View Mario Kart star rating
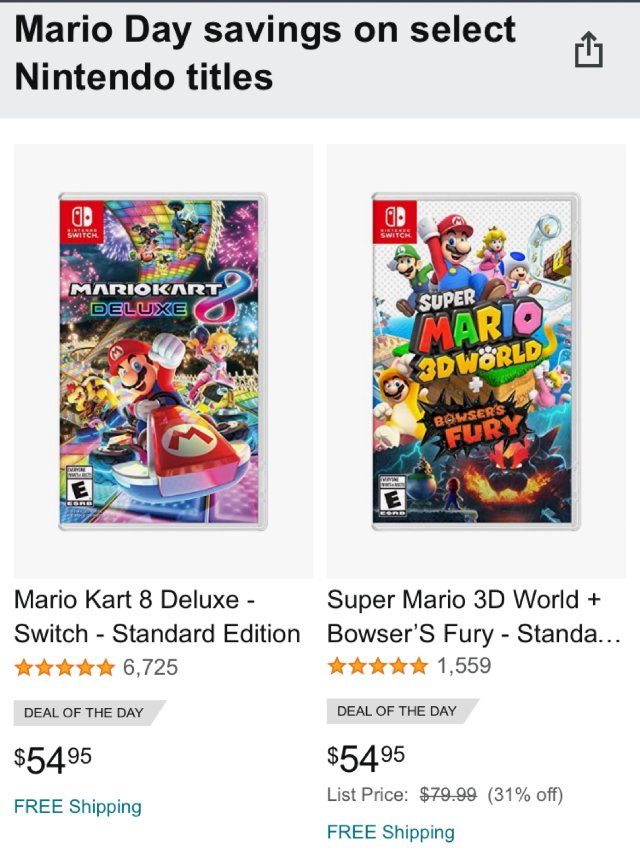Viewport: 640px width, 853px height. pos(65,668)
